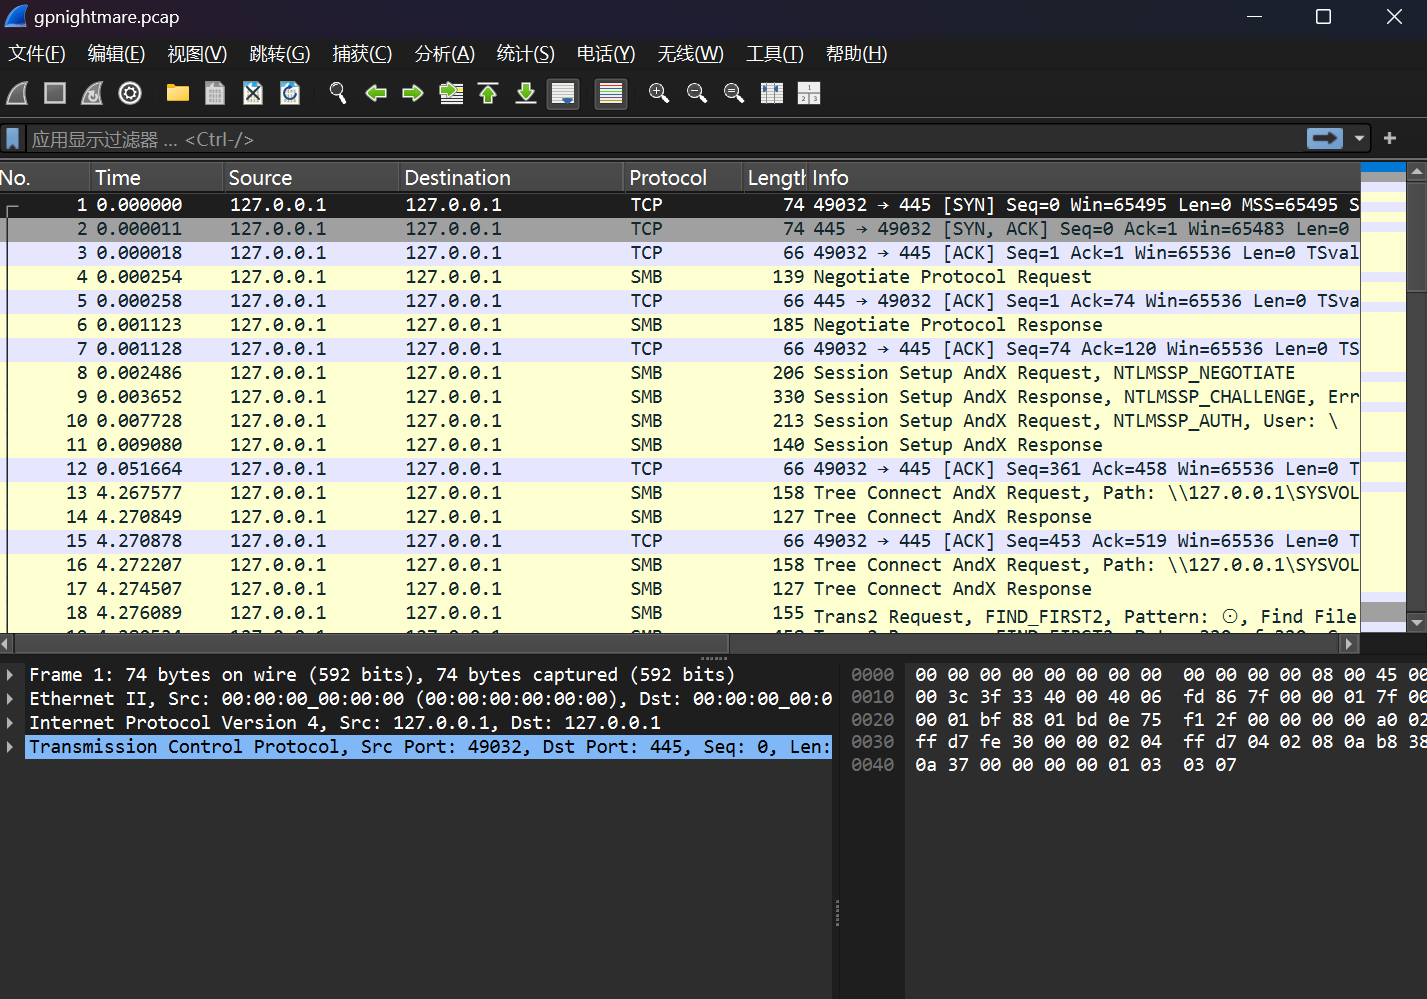Open the 编辑(E) menu
Viewport: 1427px width, 999px height.
click(116, 53)
